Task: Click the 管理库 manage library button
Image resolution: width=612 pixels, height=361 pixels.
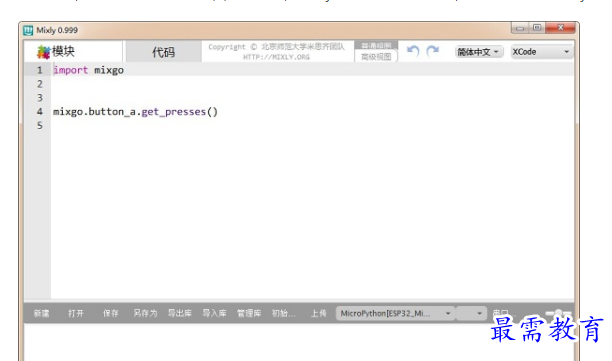Action: click(249, 313)
